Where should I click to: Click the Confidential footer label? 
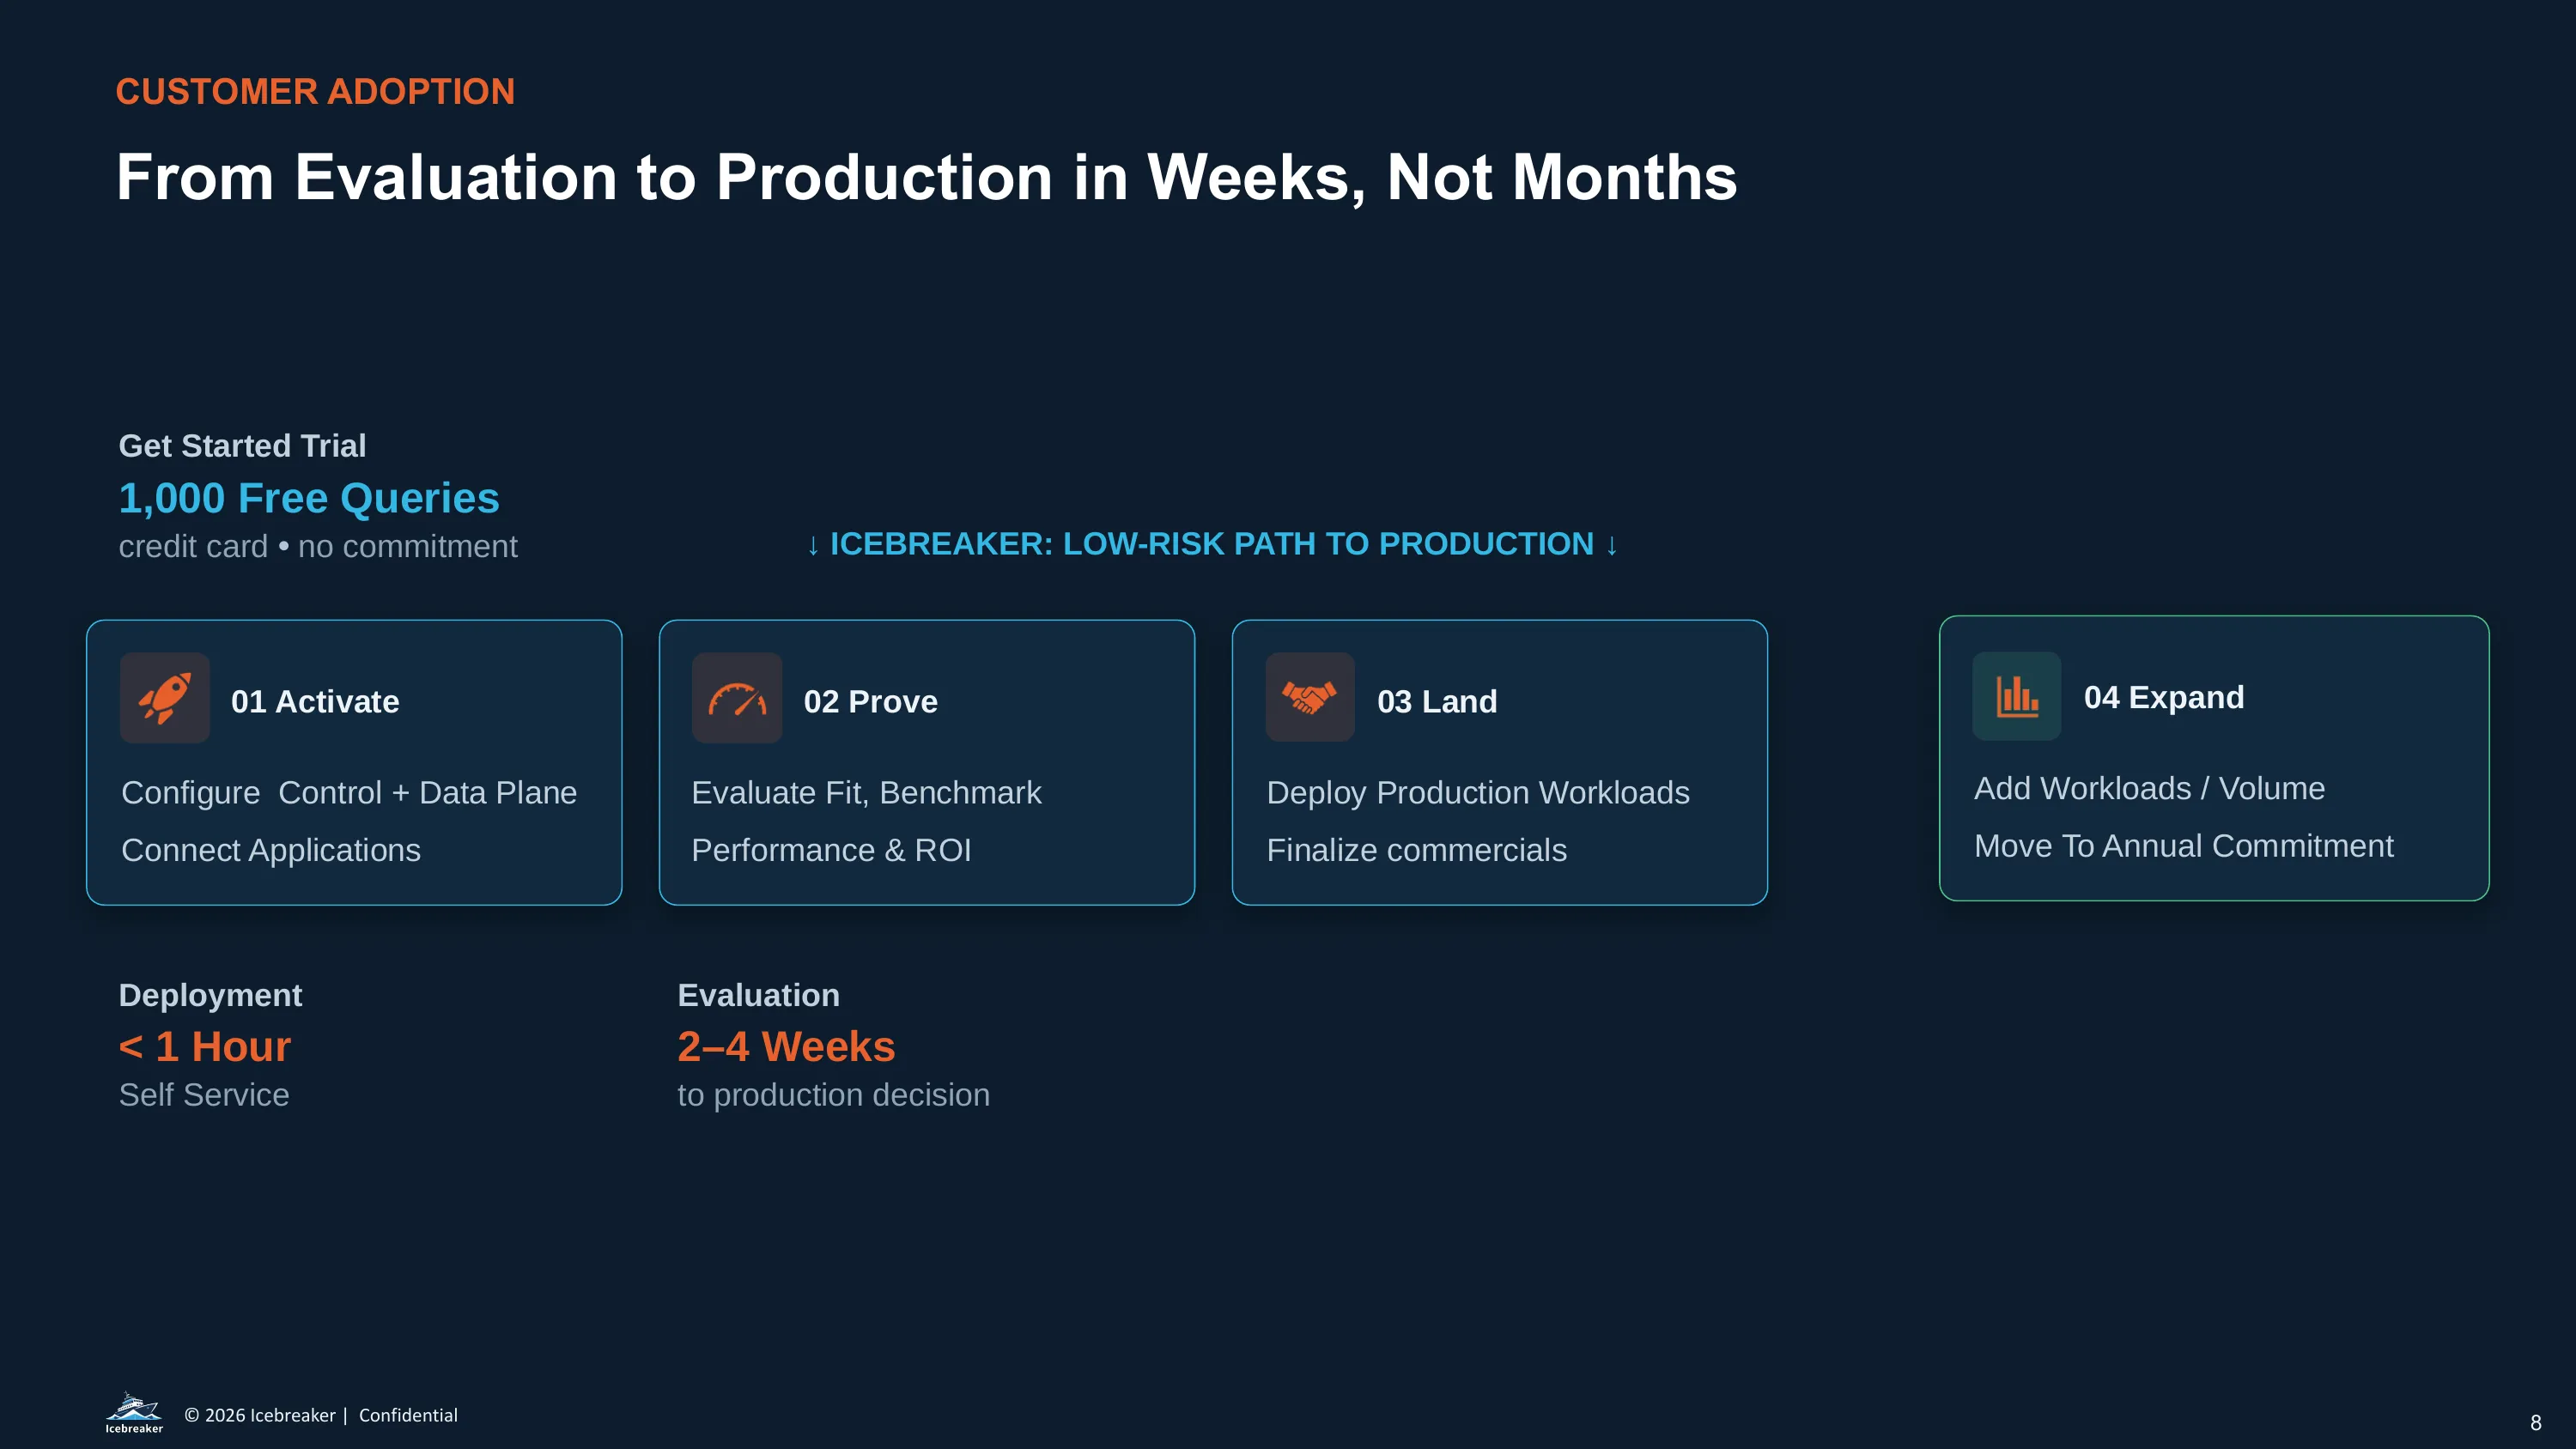click(x=408, y=1415)
